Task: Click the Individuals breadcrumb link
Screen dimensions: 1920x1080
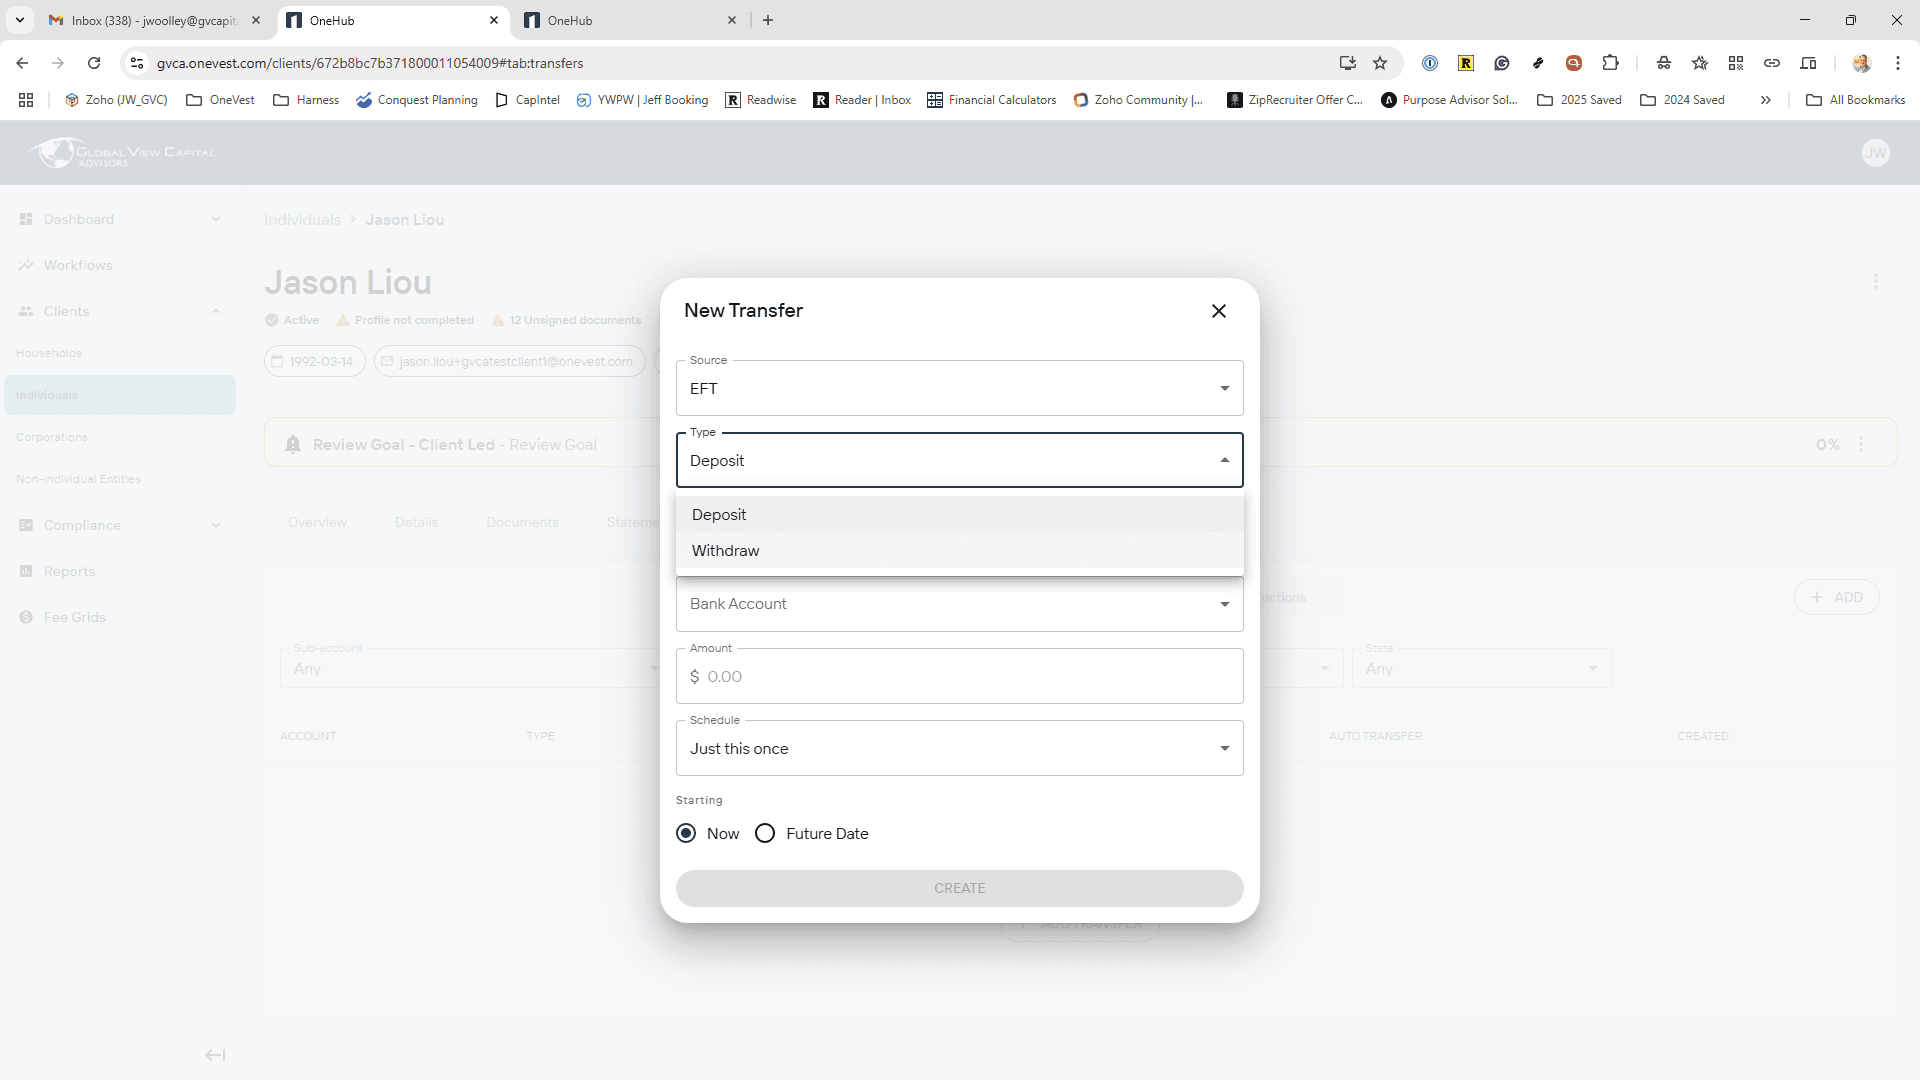Action: tap(302, 219)
